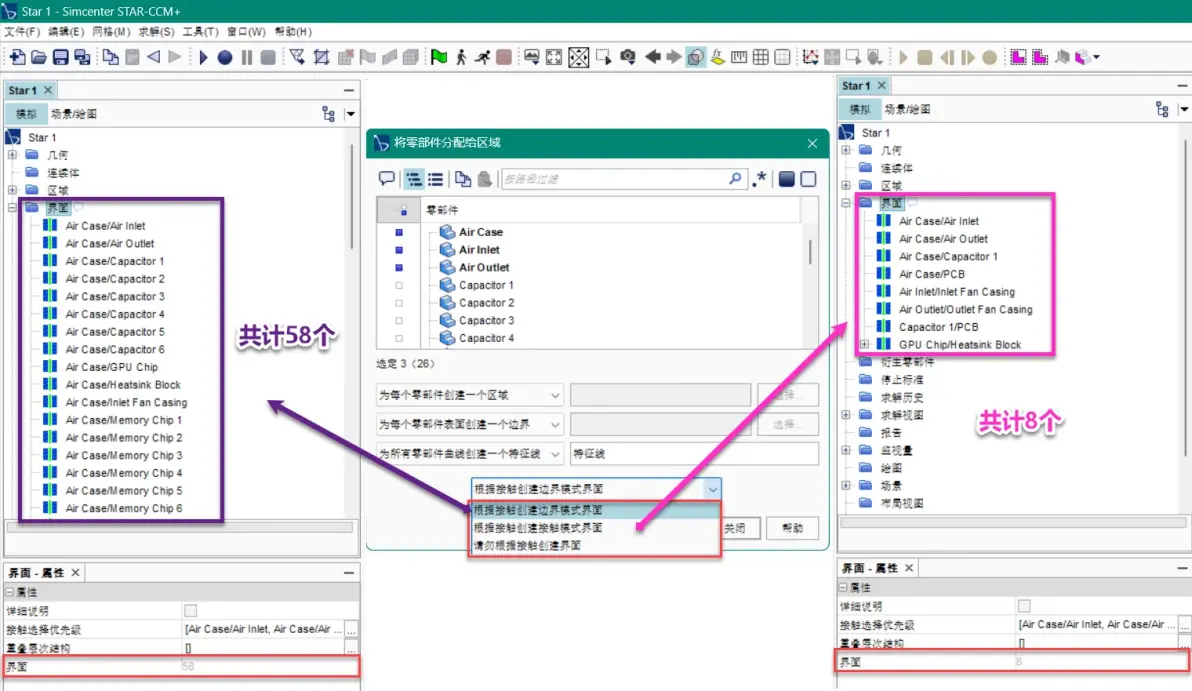Click the new simulation icon in toolbar
This screenshot has width=1192, height=691.
tap(17, 57)
